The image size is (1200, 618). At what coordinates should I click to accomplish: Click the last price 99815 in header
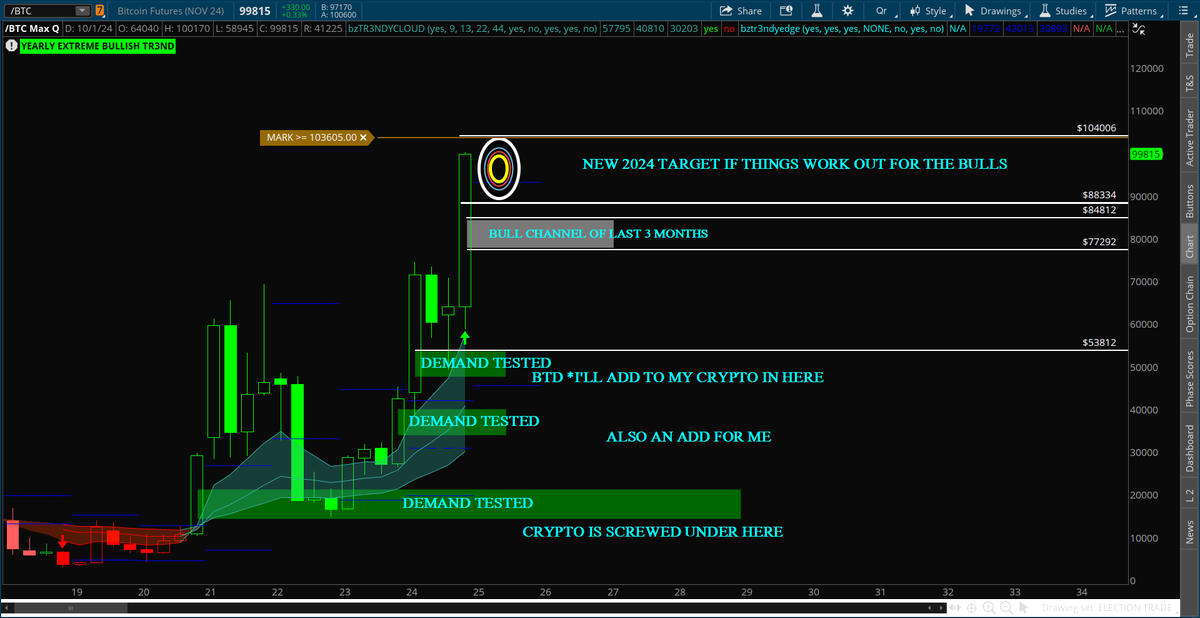(x=255, y=11)
